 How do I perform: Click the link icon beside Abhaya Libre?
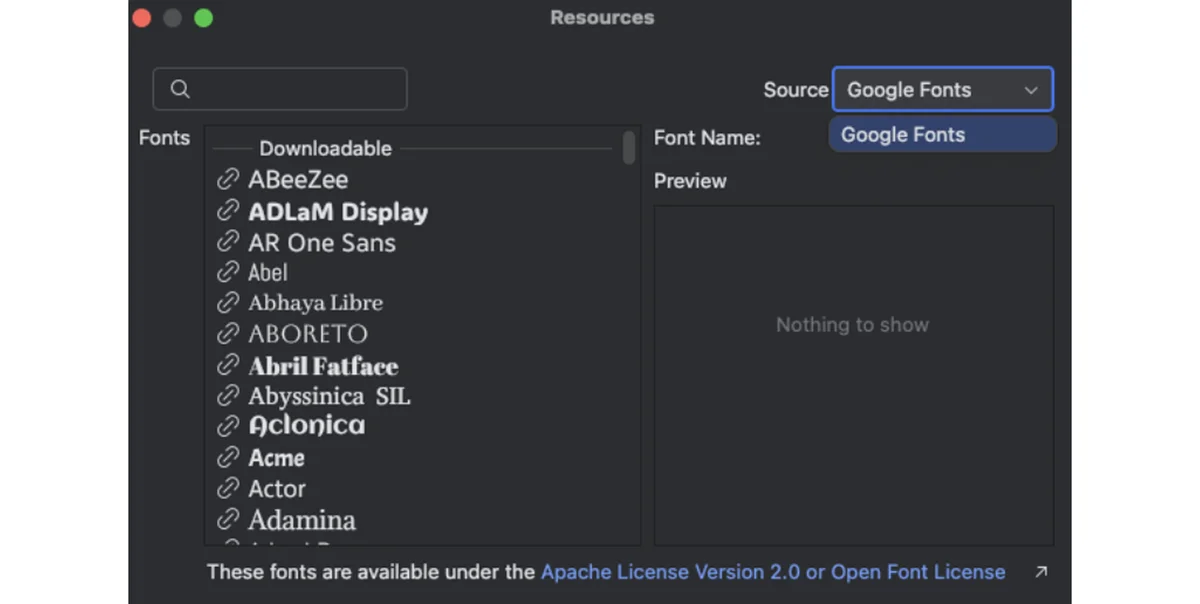click(x=228, y=302)
